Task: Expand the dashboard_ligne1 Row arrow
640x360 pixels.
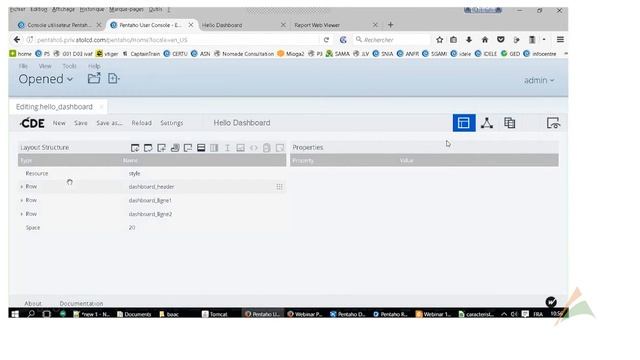Action: pos(22,200)
